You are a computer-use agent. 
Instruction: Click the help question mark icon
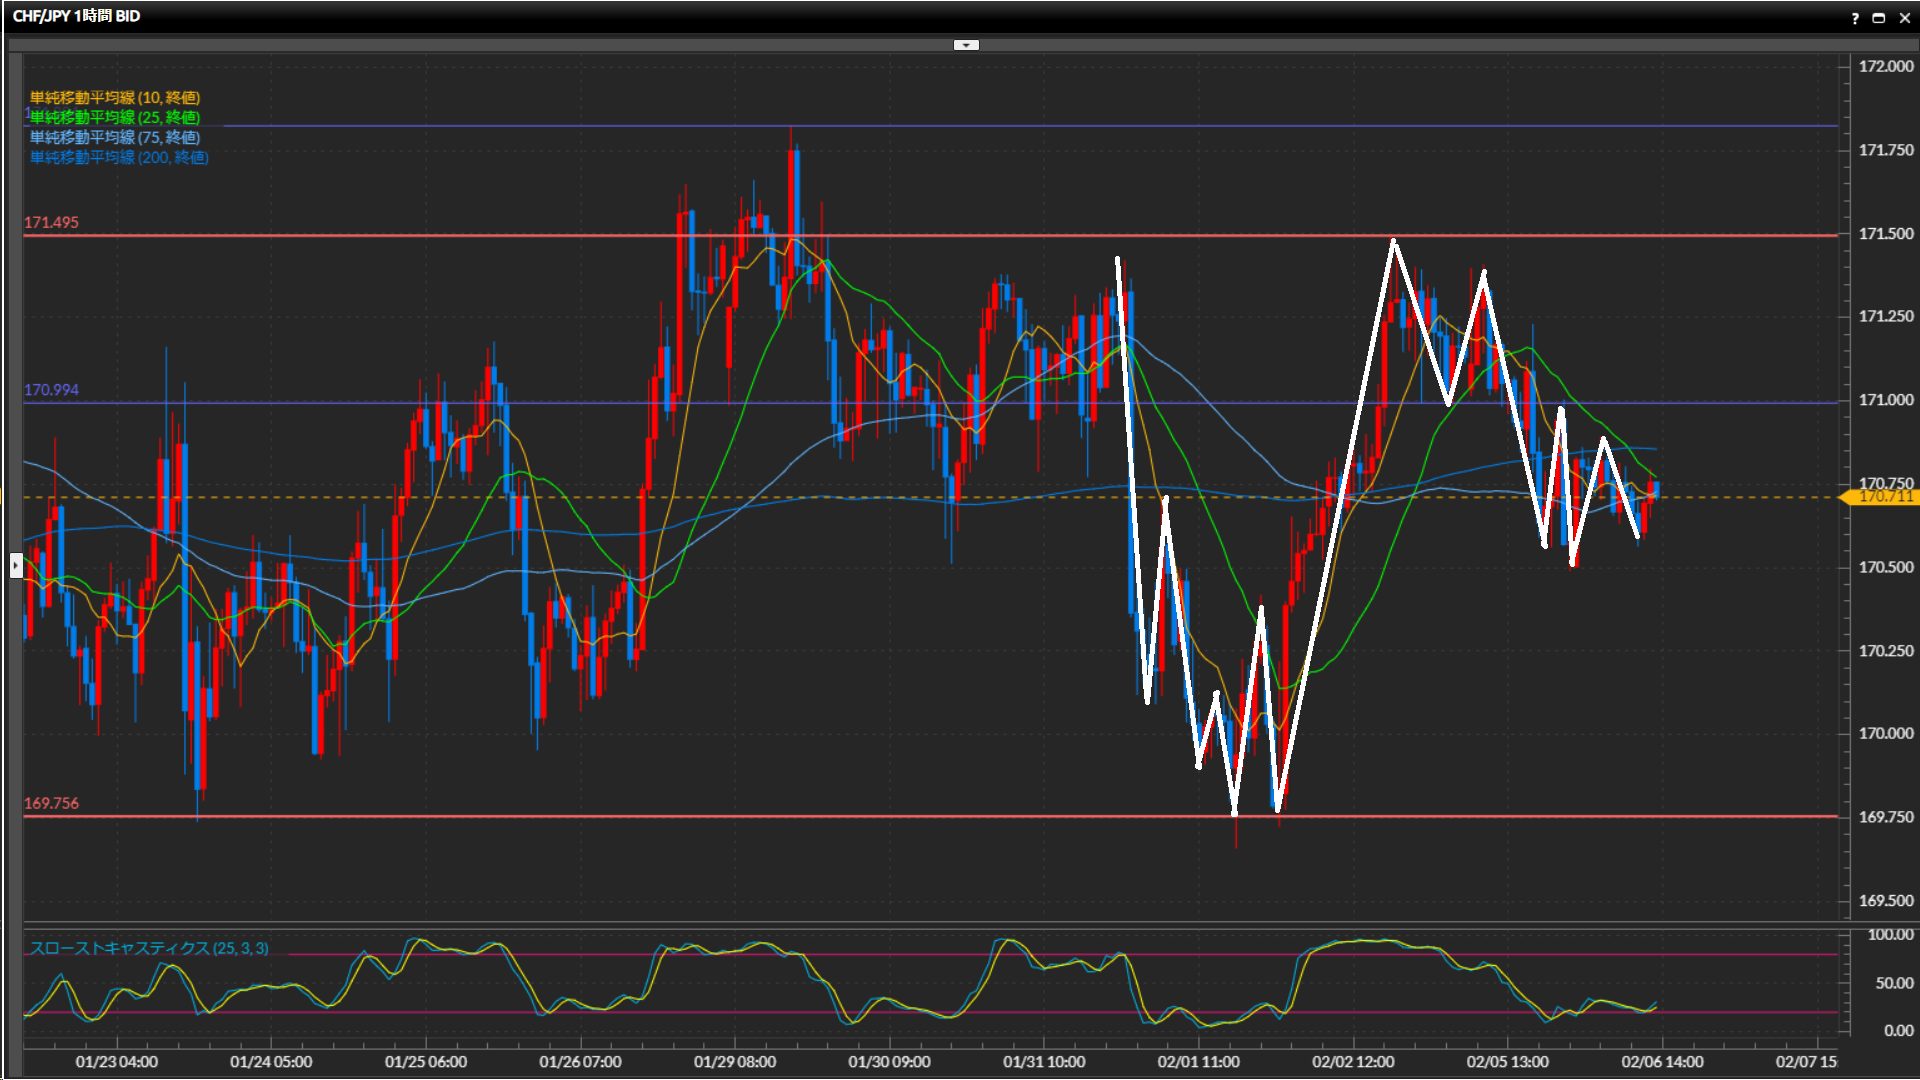coord(1855,18)
